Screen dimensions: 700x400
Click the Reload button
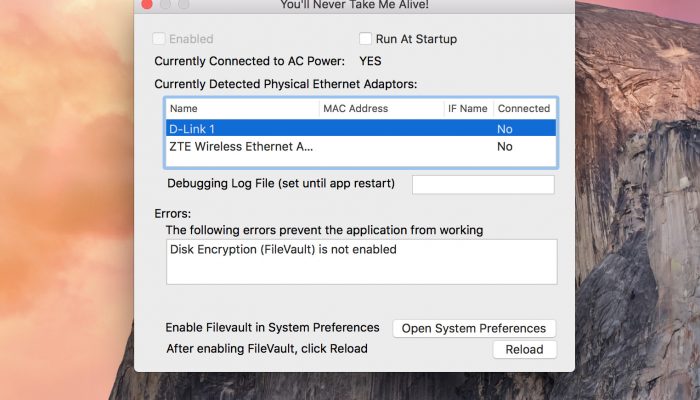click(x=525, y=349)
